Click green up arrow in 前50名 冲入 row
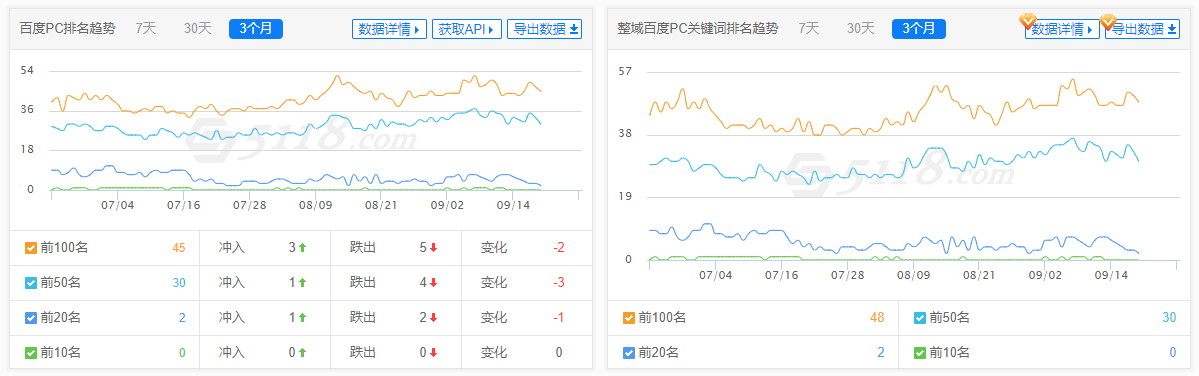Screen dimensions: 1199x376 pos(302,283)
